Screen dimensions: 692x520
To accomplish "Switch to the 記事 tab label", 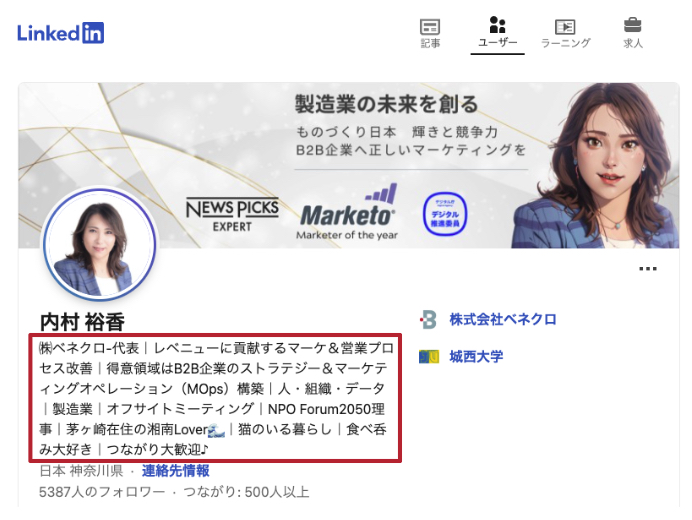I will [430, 43].
